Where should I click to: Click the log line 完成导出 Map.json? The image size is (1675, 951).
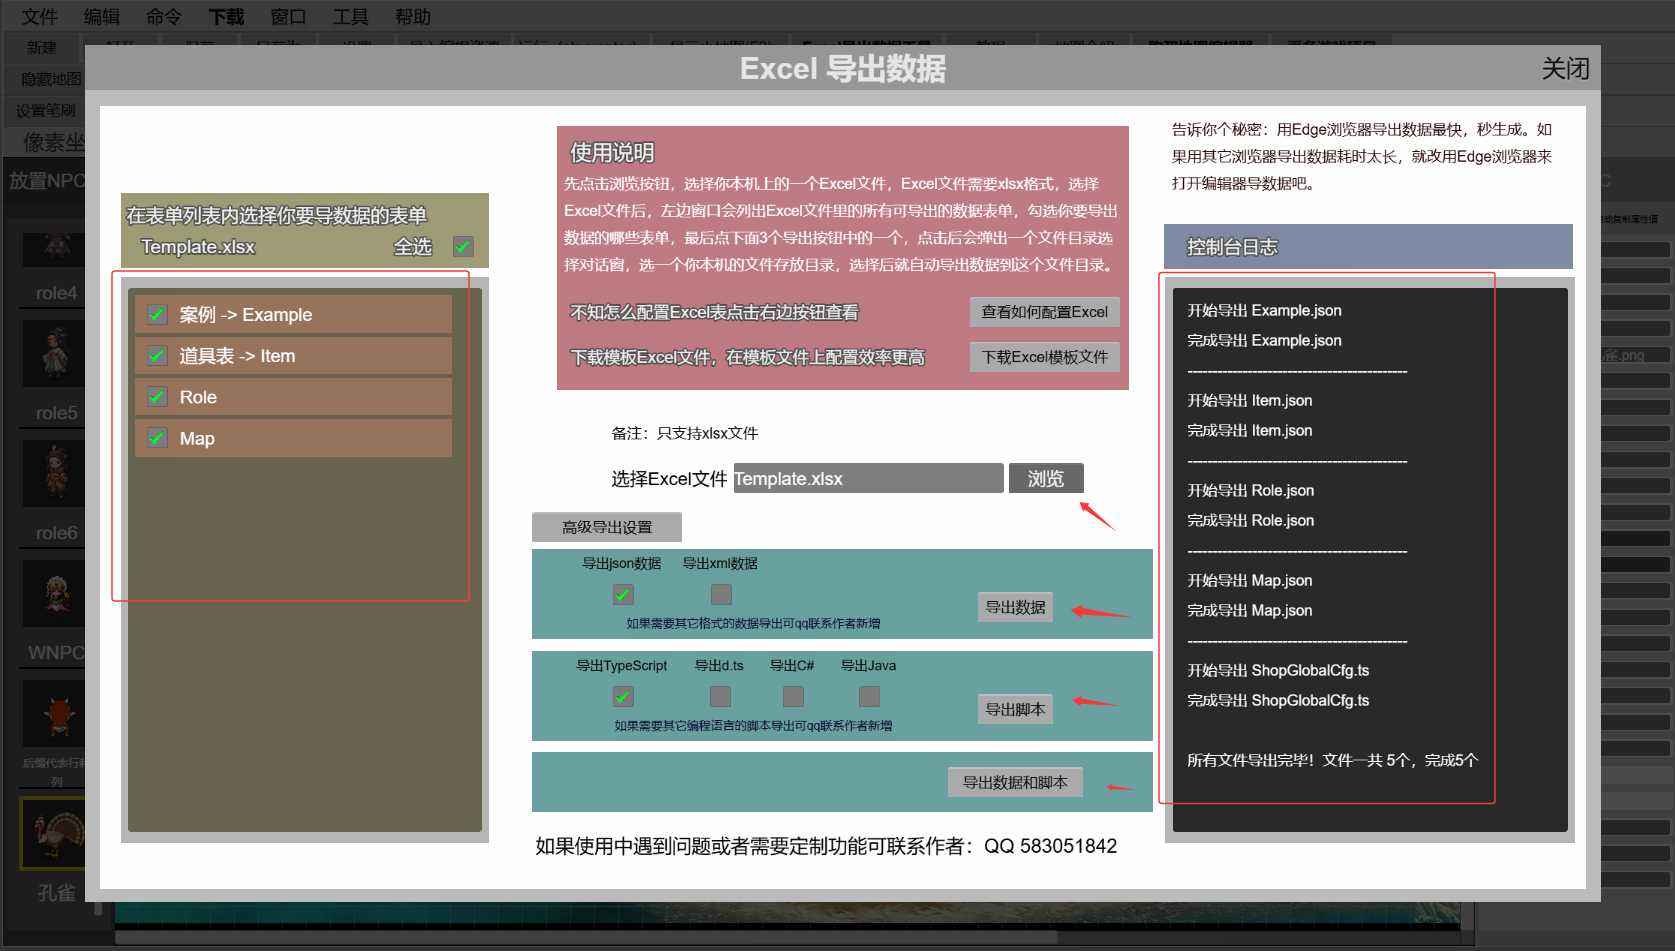coord(1249,610)
